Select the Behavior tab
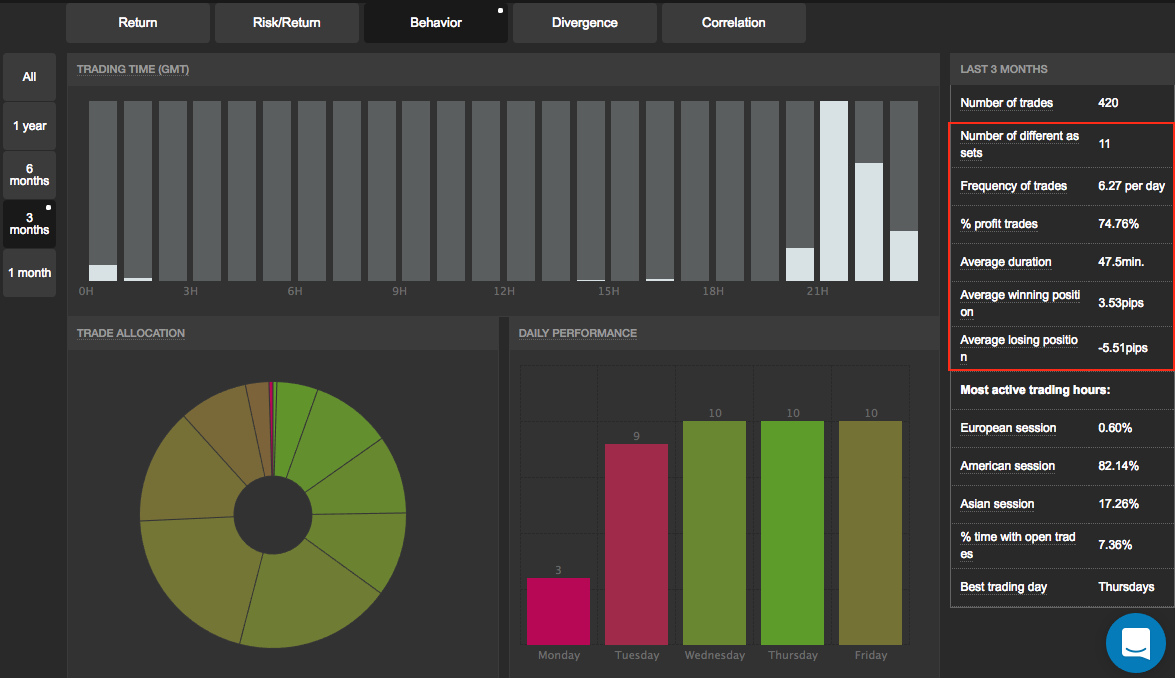 (436, 23)
